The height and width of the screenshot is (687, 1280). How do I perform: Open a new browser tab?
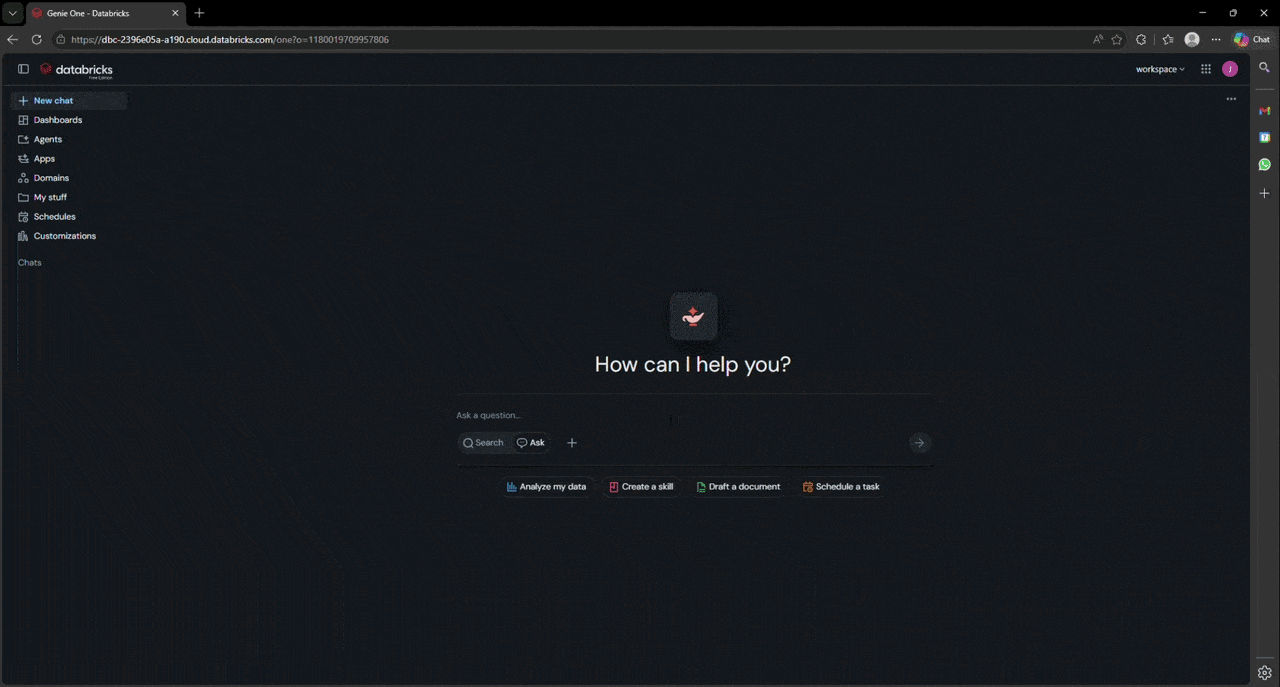(199, 13)
